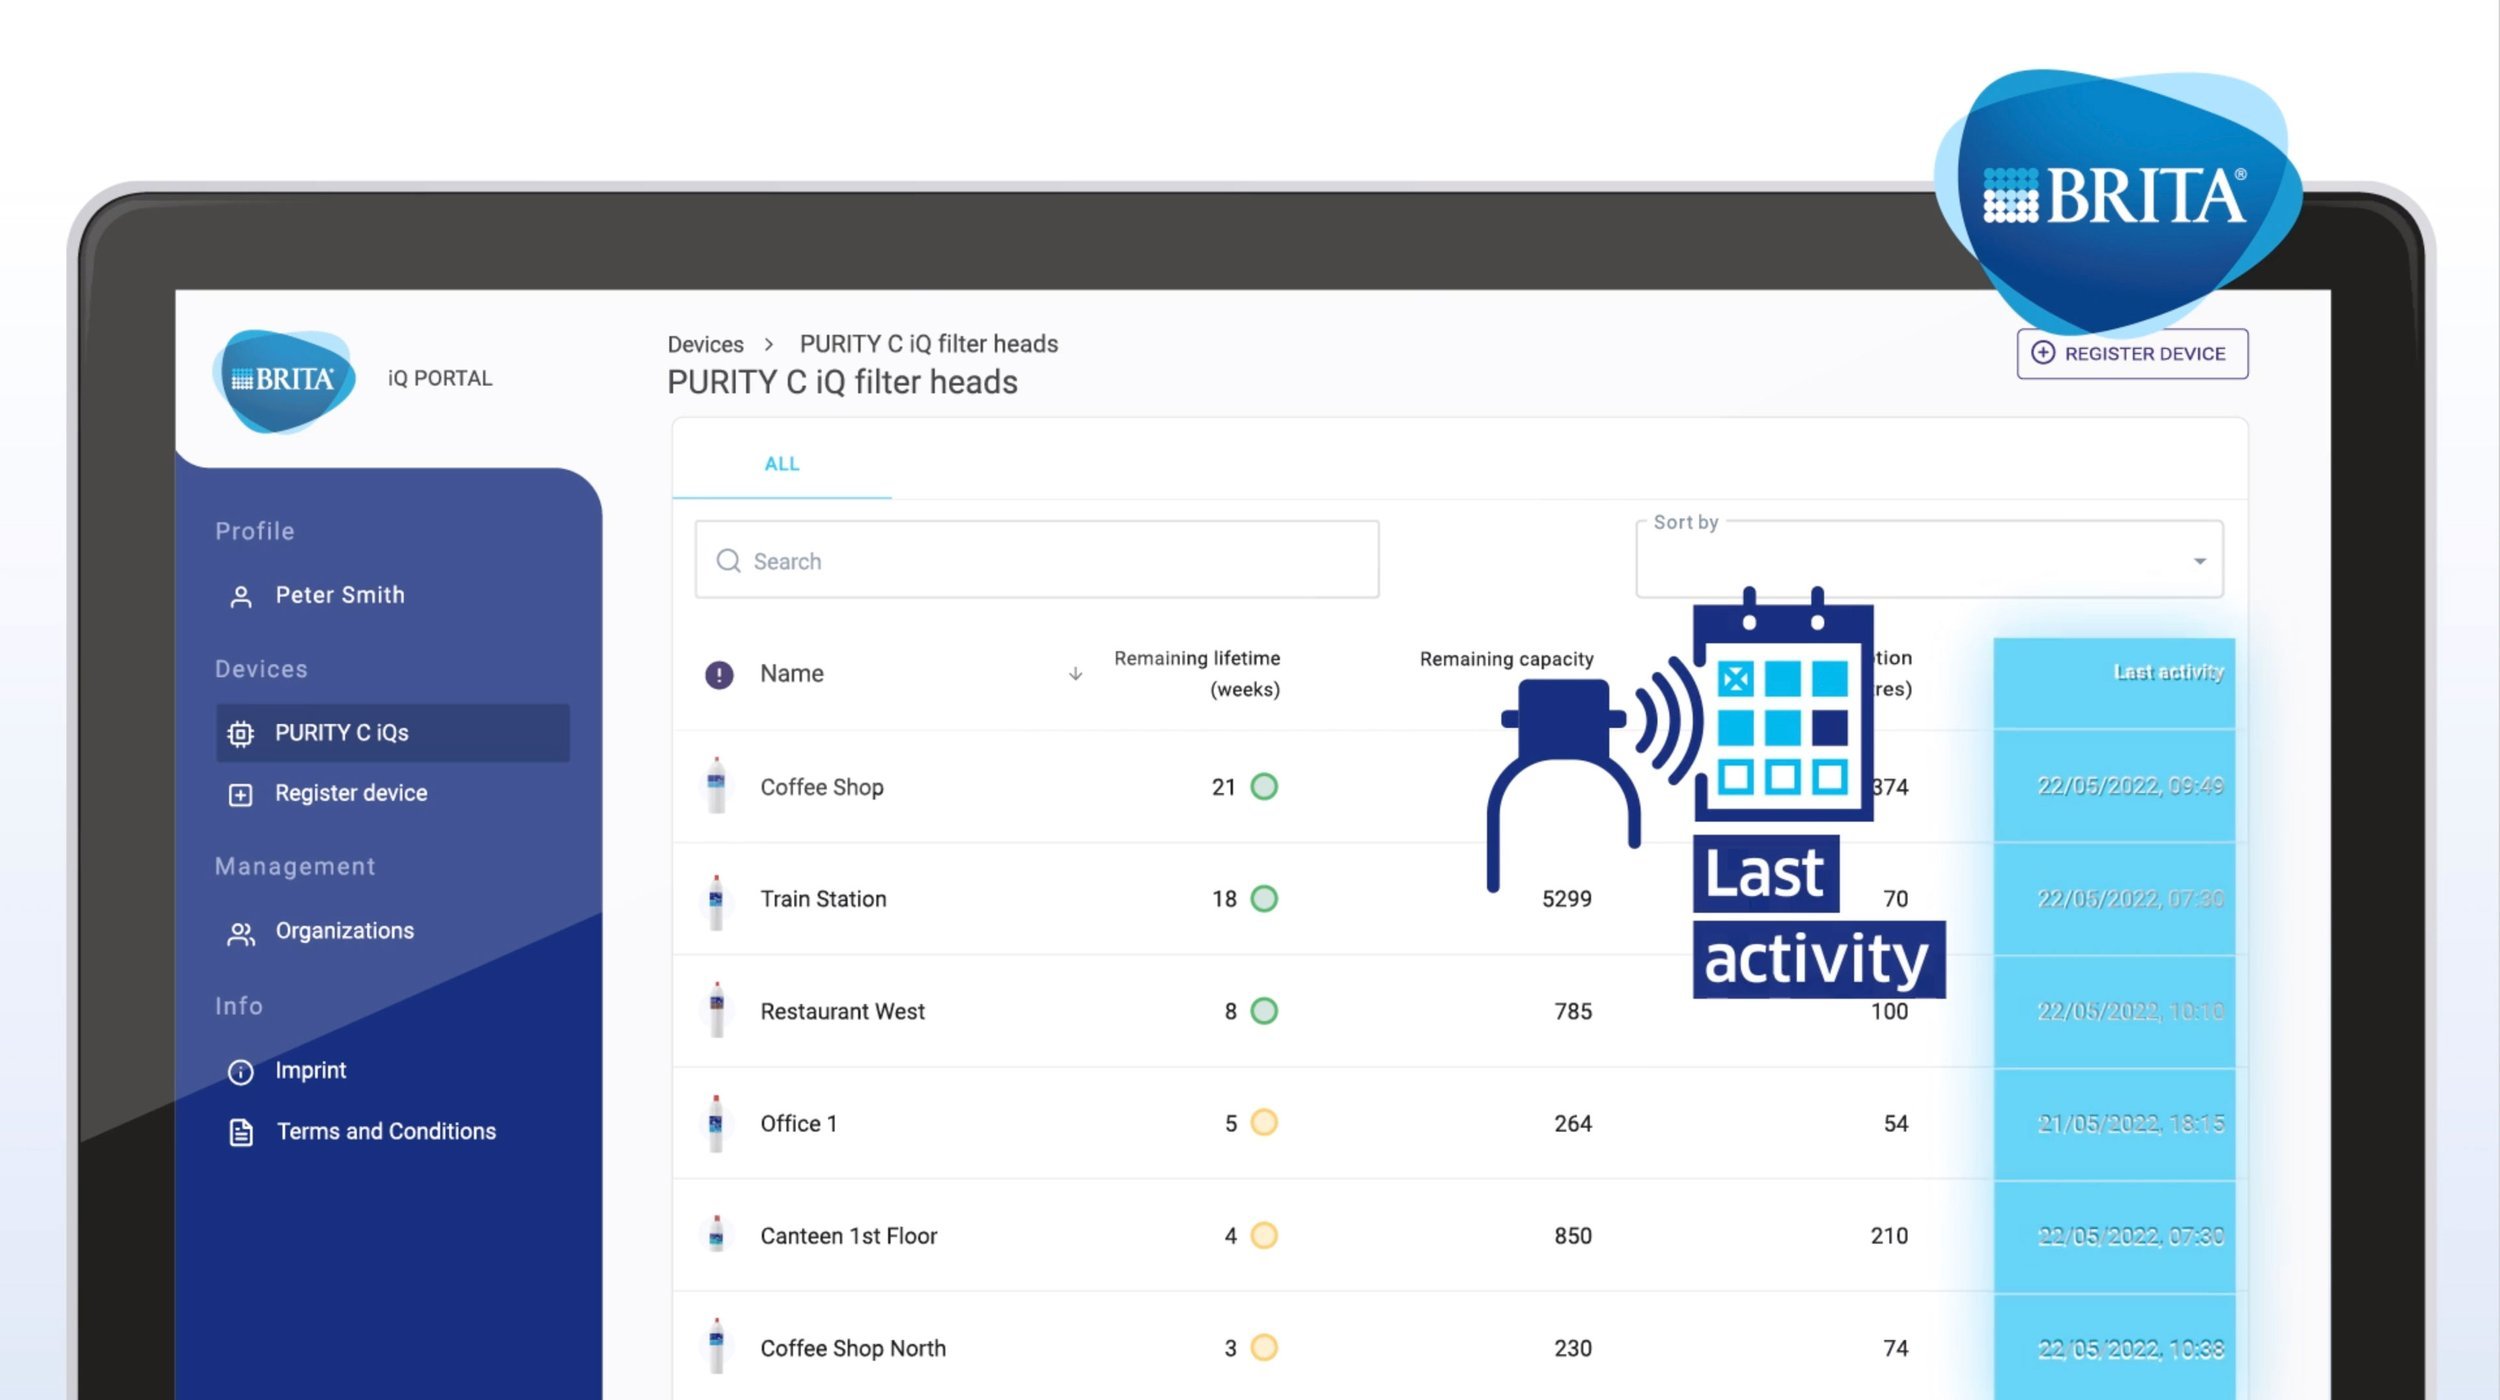Click the filter cartridge thumbnail for Coffee Shop
2500x1400 pixels.
(716, 785)
